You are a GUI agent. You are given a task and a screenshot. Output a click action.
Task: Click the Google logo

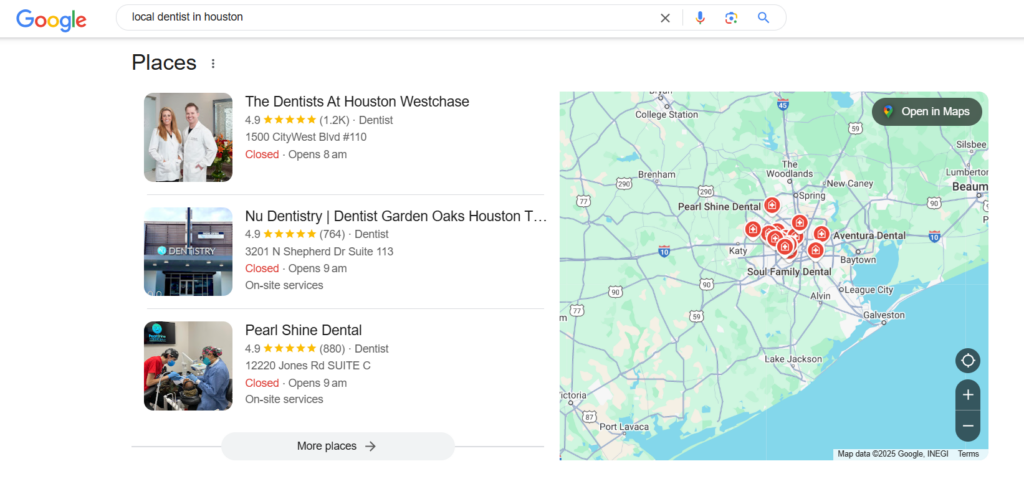pos(52,20)
